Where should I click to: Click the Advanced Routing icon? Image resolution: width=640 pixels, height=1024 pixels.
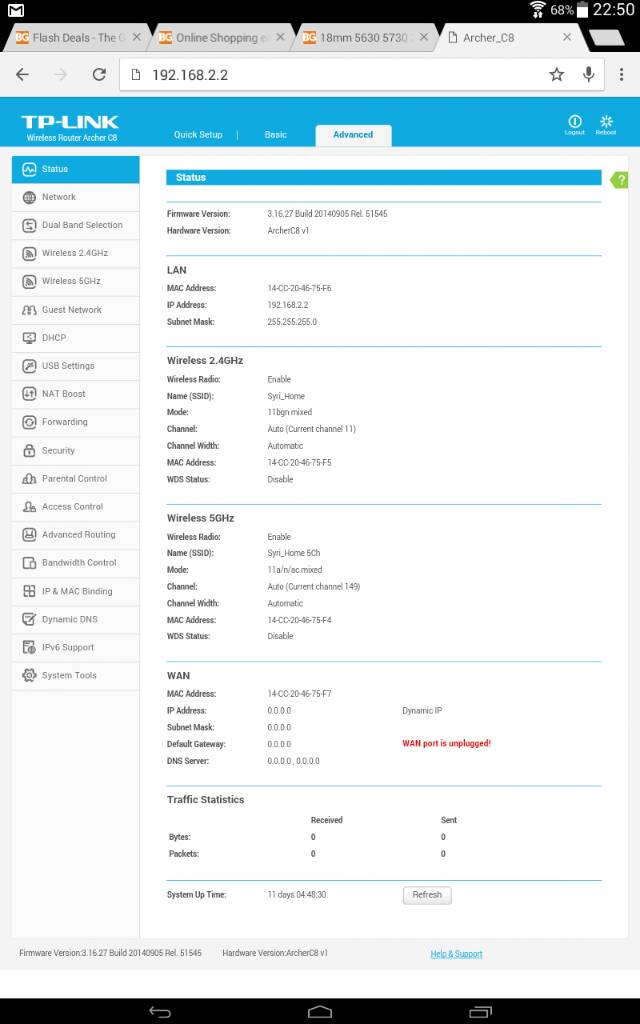29,535
